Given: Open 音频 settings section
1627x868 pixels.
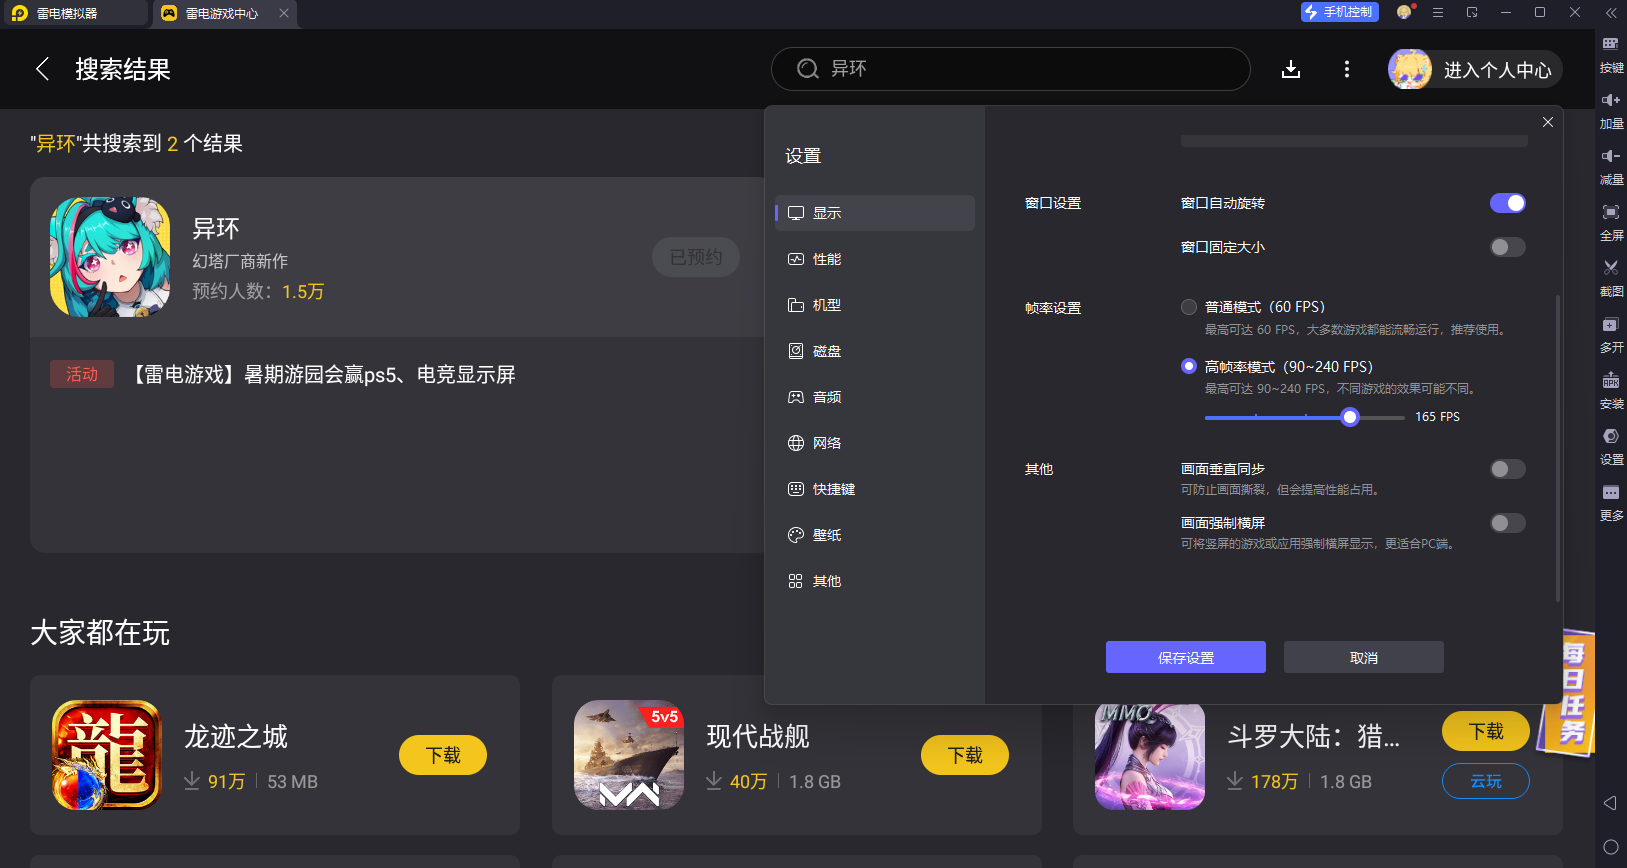Looking at the screenshot, I should click(x=874, y=397).
